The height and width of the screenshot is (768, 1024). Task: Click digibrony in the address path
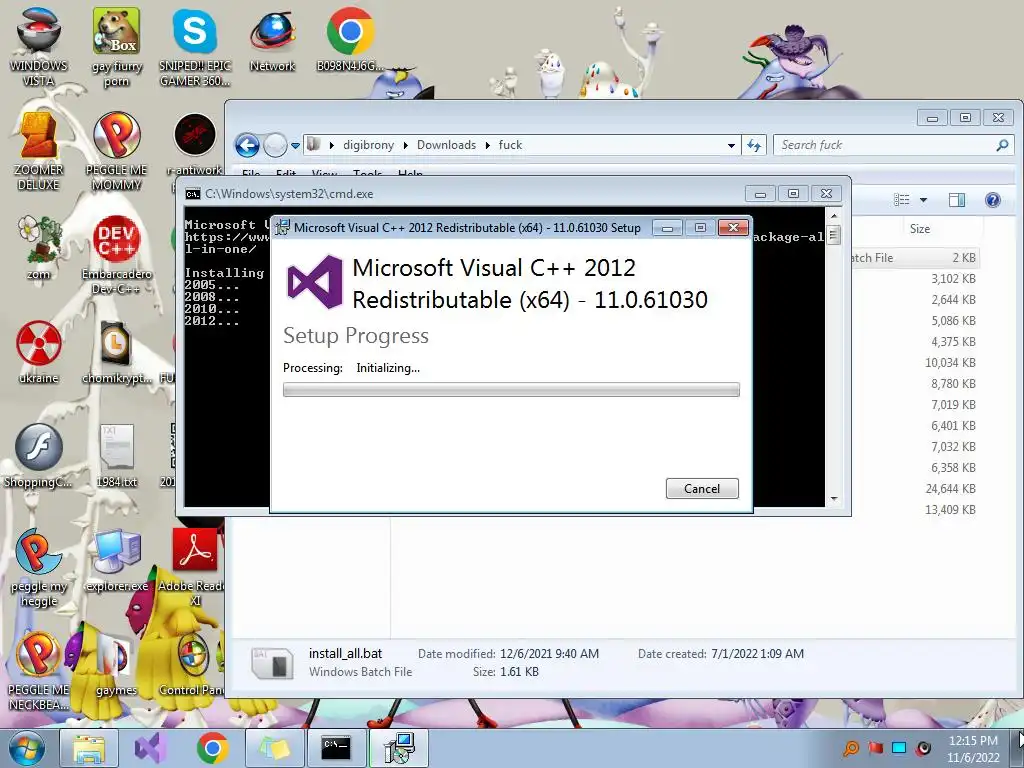point(368,145)
